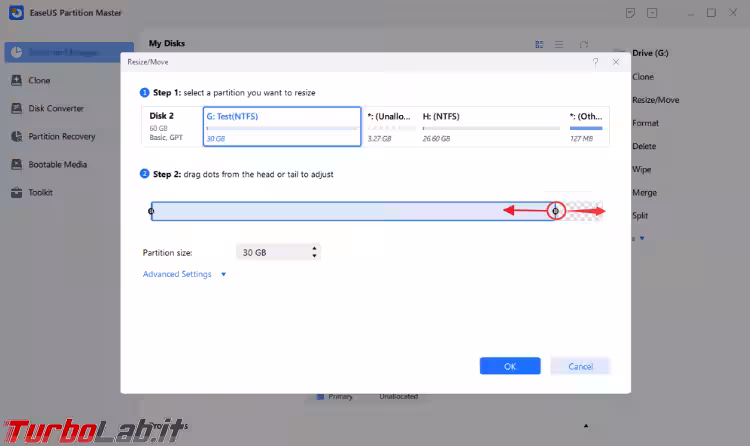Switch My Disks to grid view

[539, 44]
